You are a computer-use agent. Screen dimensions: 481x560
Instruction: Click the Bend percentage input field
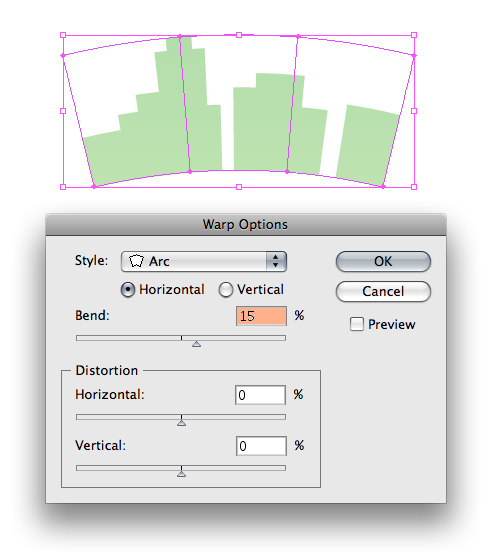click(261, 316)
